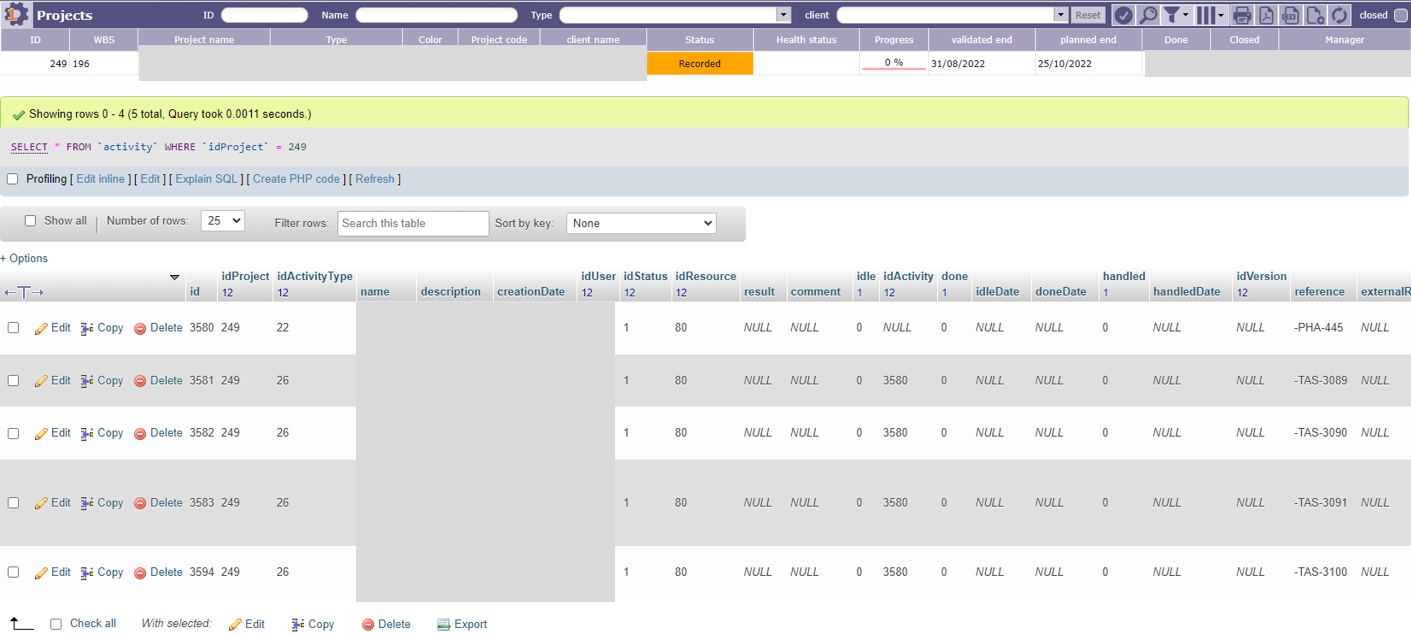This screenshot has height=634, width=1411.
Task: Click the 0 % progress bar cell
Action: coord(893,63)
